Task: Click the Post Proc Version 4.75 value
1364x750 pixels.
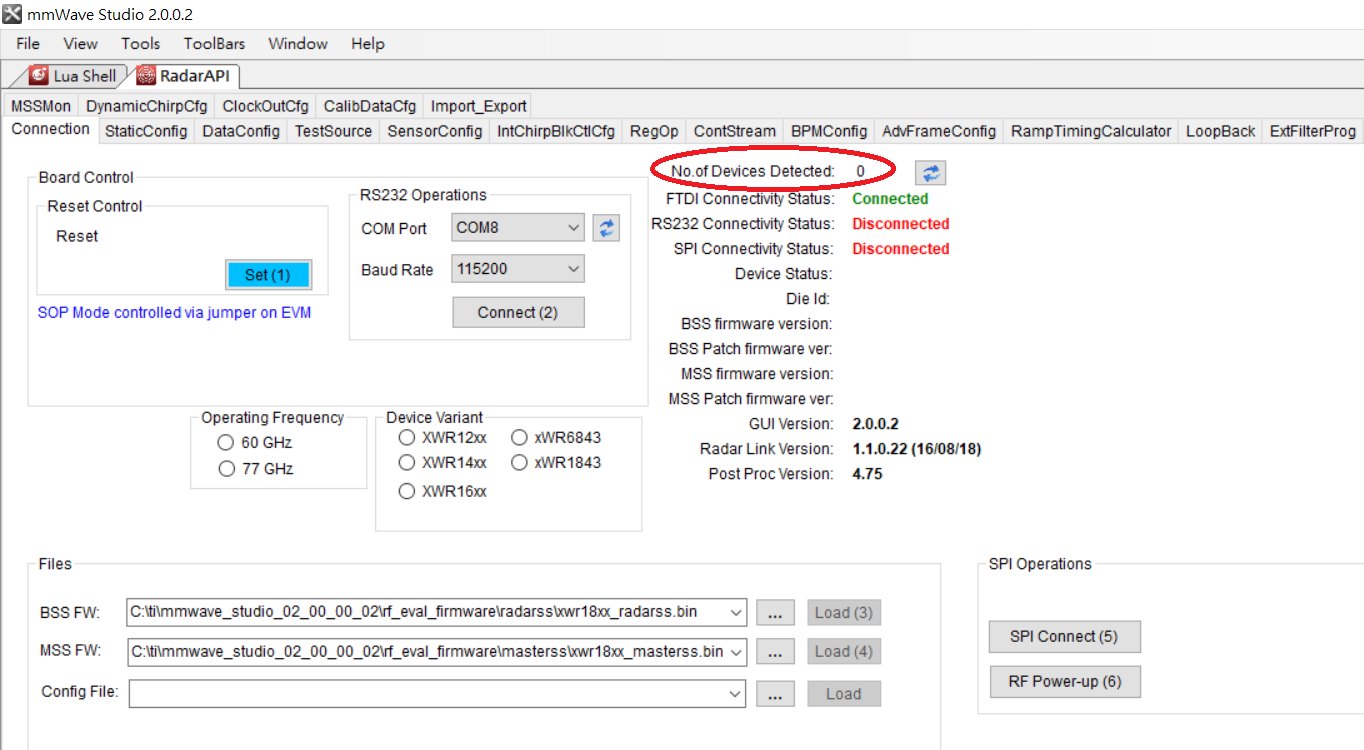Action: tap(867, 474)
